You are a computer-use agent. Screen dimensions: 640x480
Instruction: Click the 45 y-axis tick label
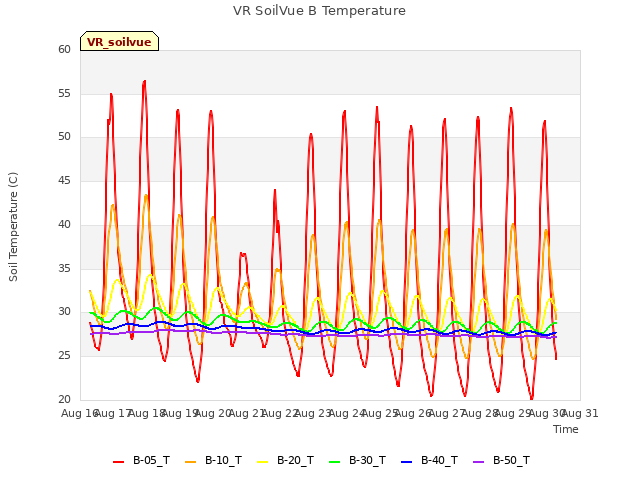tap(64, 180)
